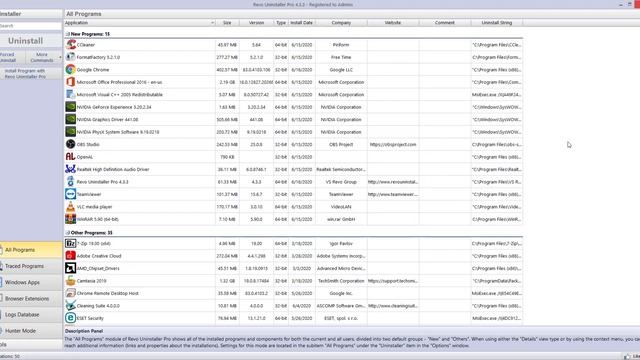Click the Google Chrome icon in list
The image size is (640, 360).
coord(71,69)
